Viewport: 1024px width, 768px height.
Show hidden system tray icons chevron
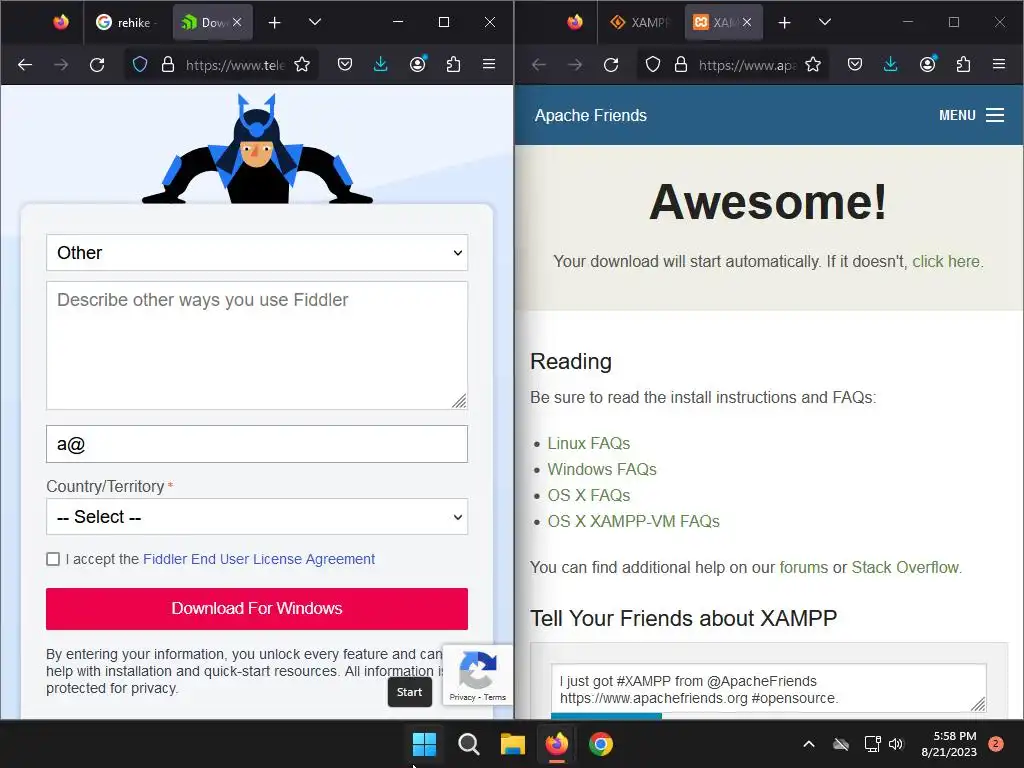click(x=808, y=744)
